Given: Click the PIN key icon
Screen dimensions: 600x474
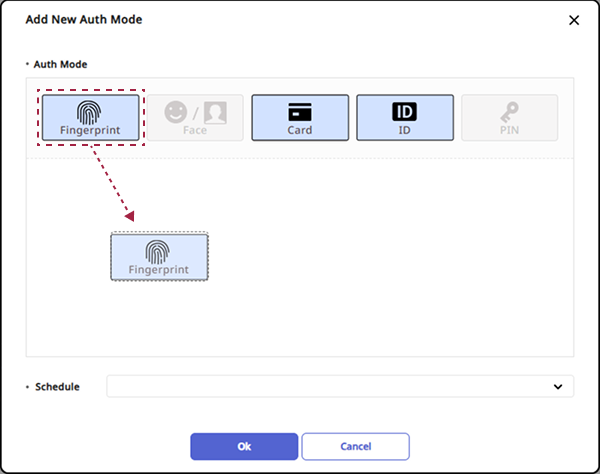Looking at the screenshot, I should [x=509, y=111].
